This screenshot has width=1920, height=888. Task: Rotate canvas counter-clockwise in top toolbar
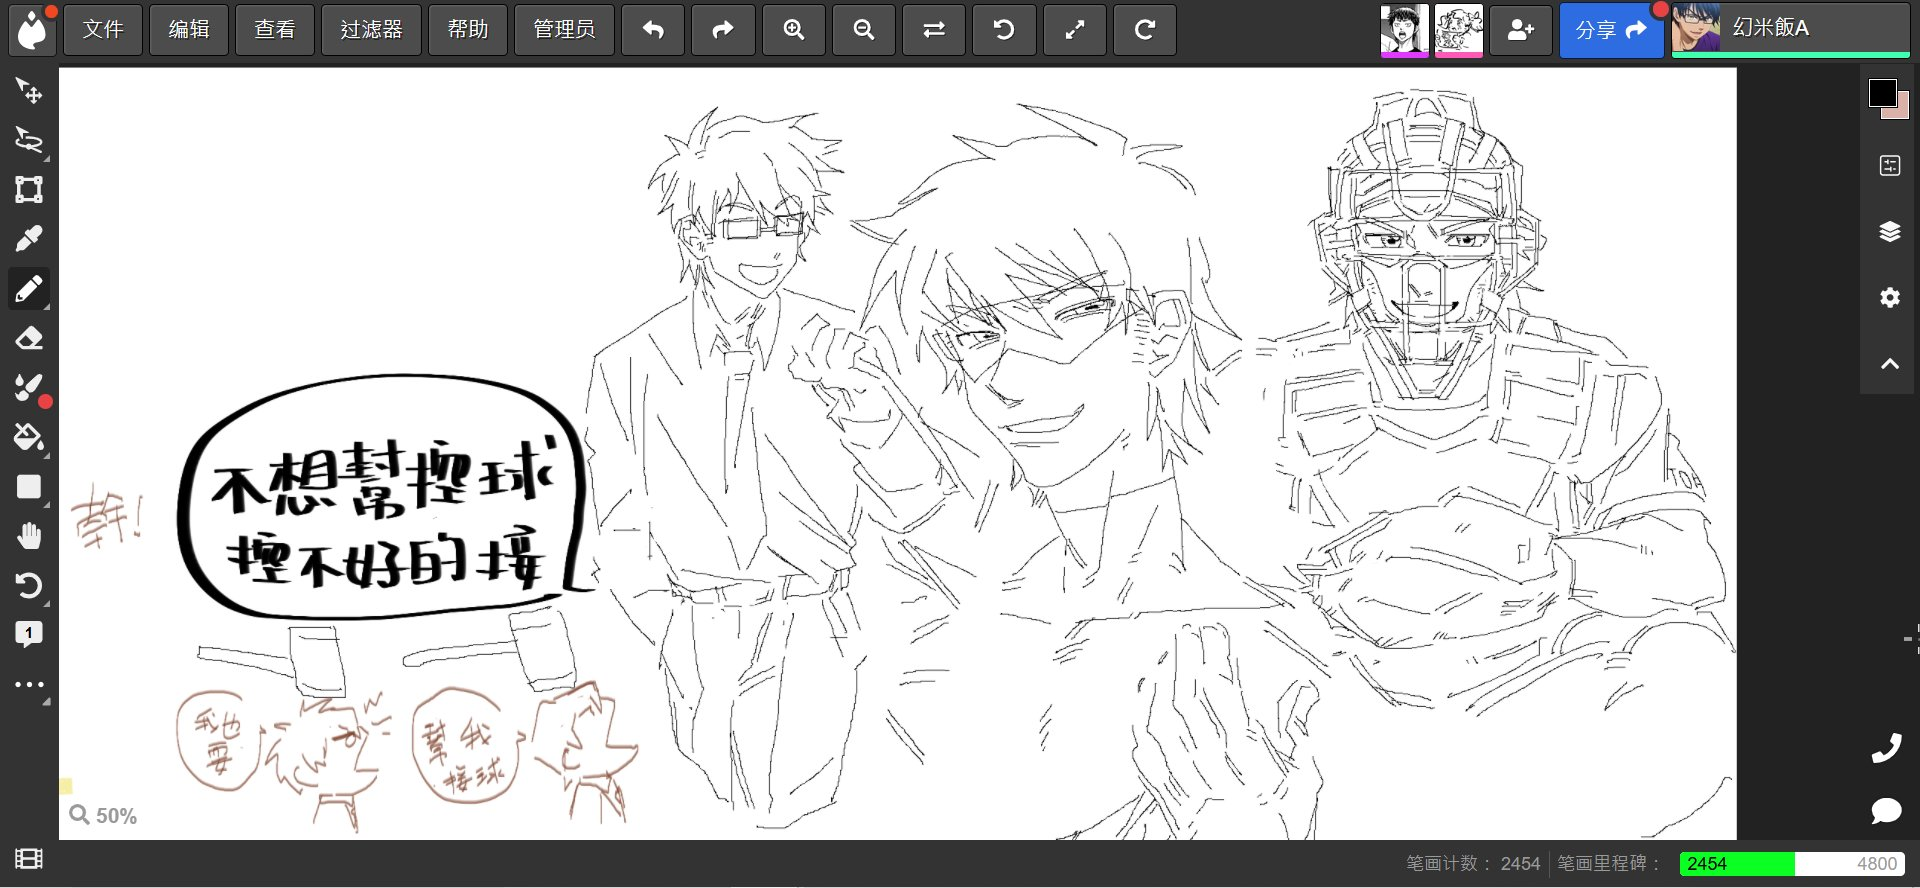[x=1004, y=30]
